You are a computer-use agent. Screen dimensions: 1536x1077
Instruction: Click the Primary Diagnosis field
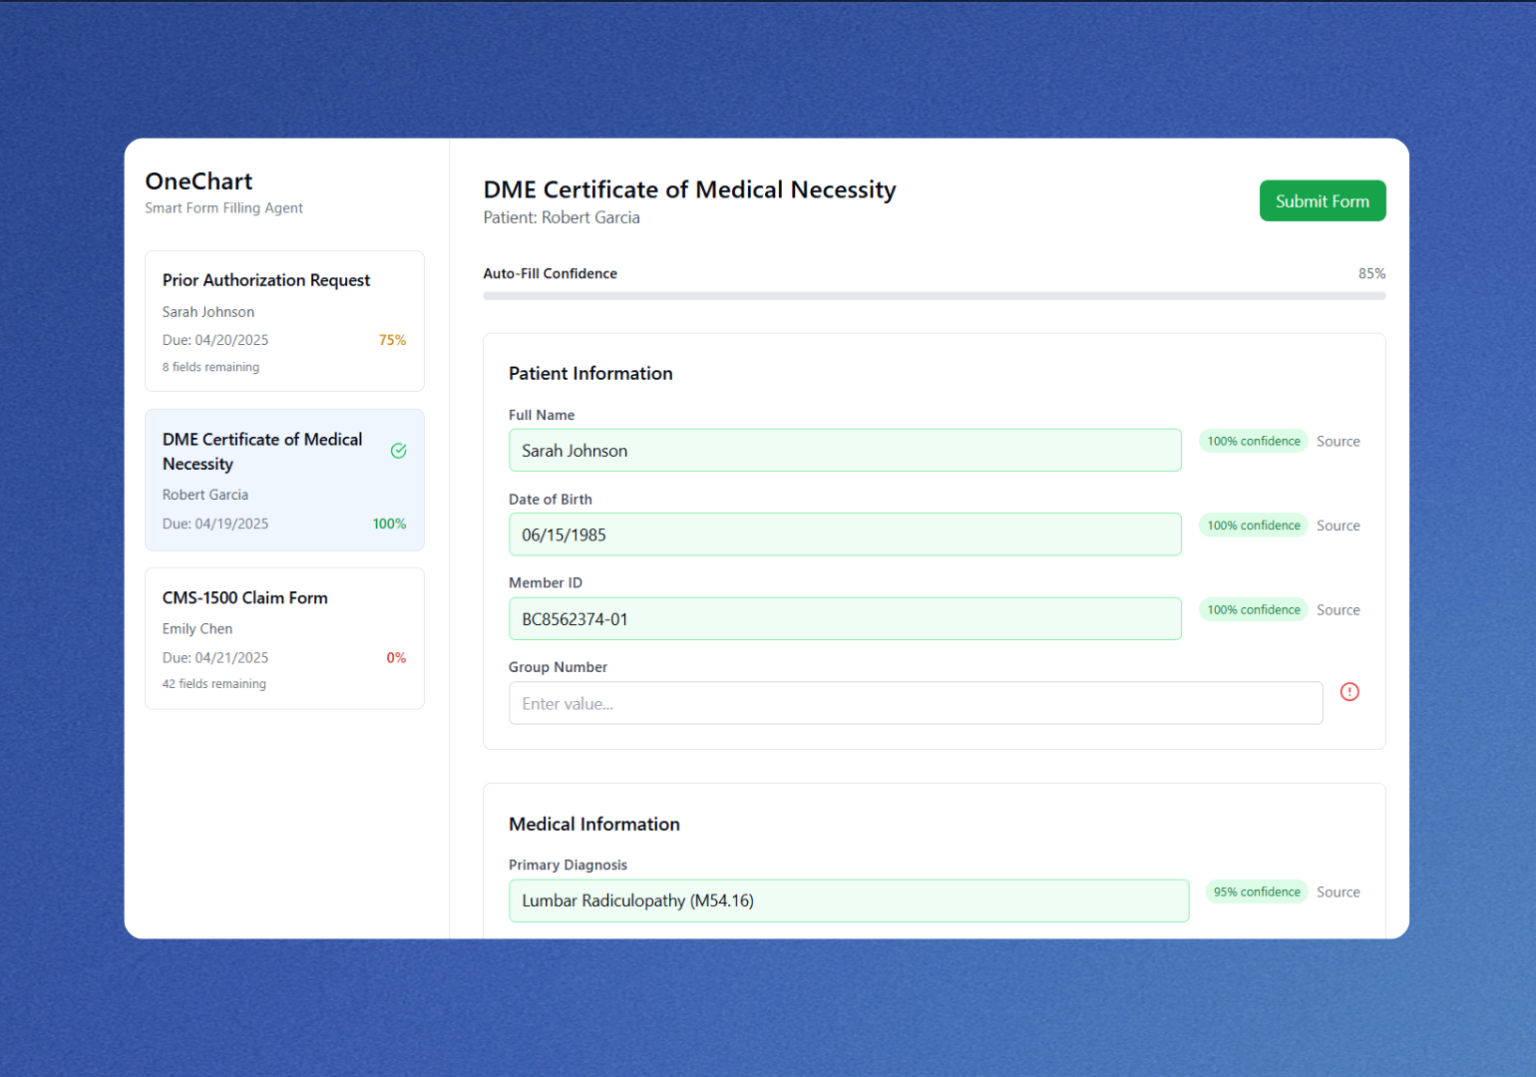click(x=848, y=900)
